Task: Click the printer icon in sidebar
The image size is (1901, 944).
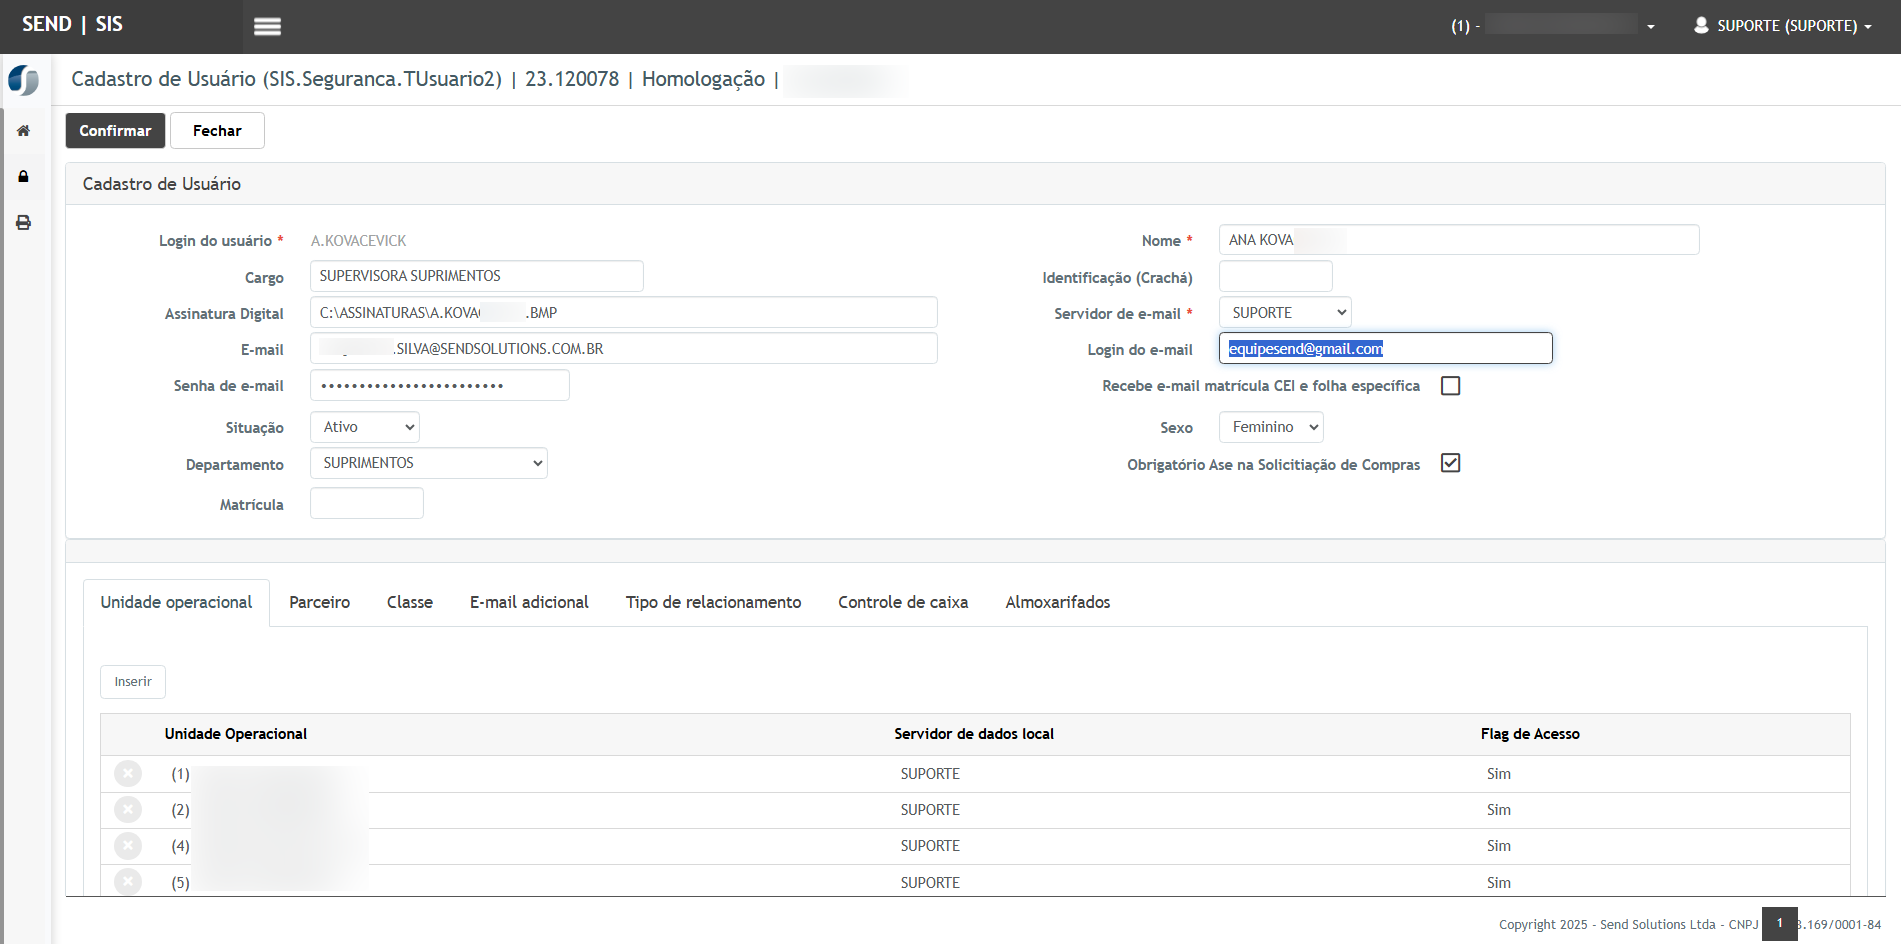Action: [23, 223]
